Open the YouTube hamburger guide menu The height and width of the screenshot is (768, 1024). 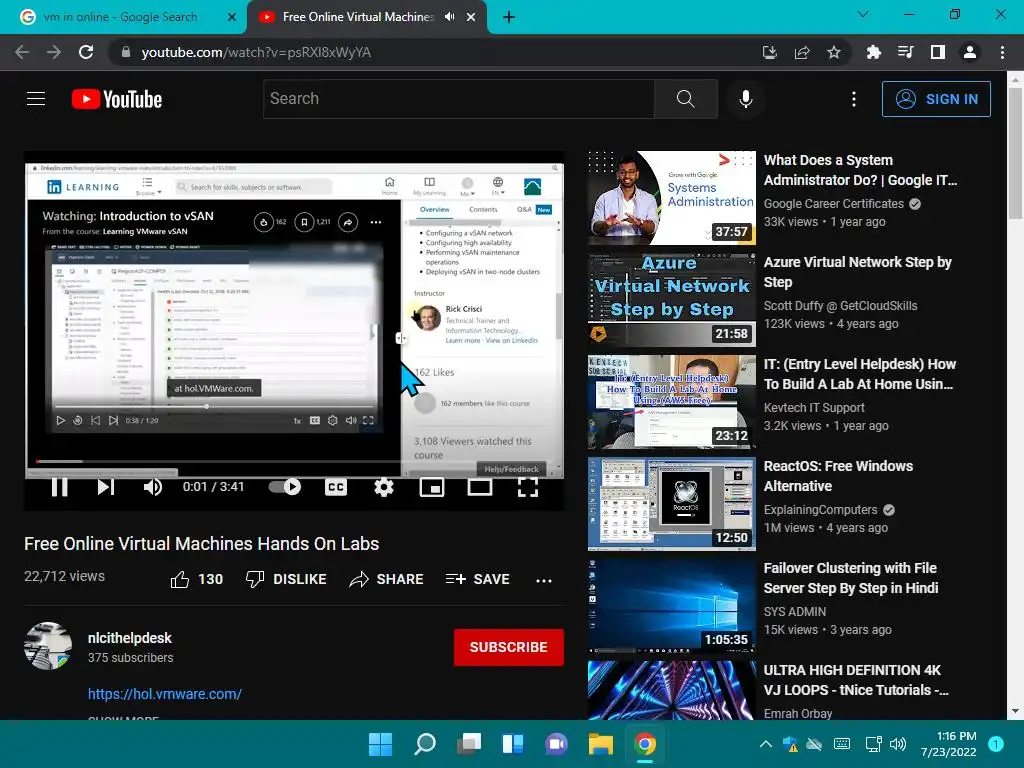[36, 99]
